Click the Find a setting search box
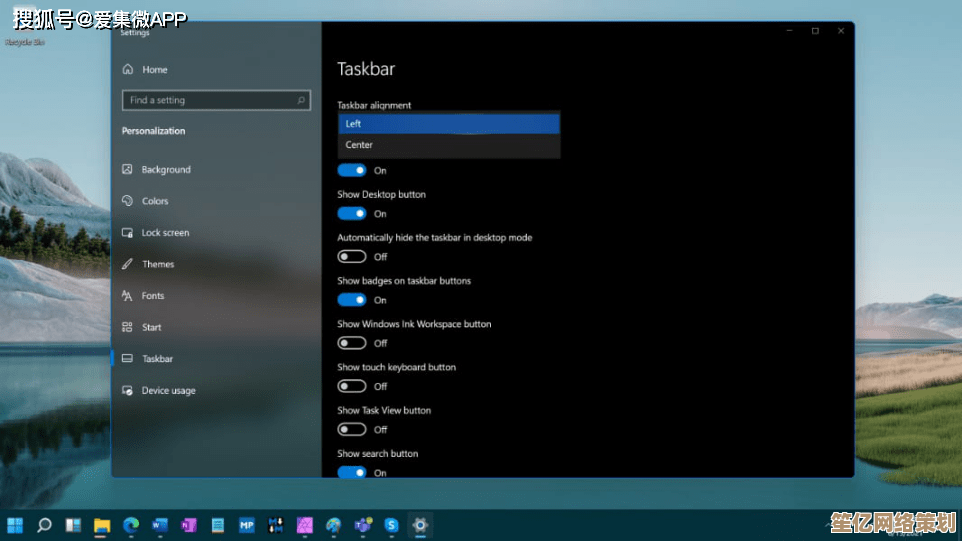962x541 pixels. point(208,100)
